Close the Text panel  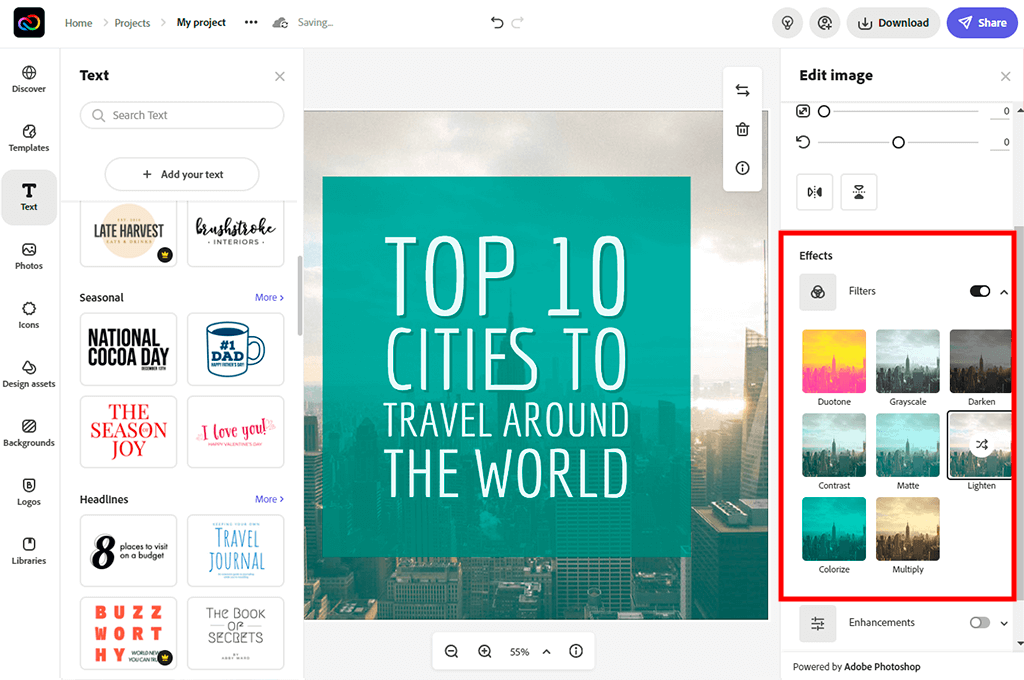click(280, 76)
